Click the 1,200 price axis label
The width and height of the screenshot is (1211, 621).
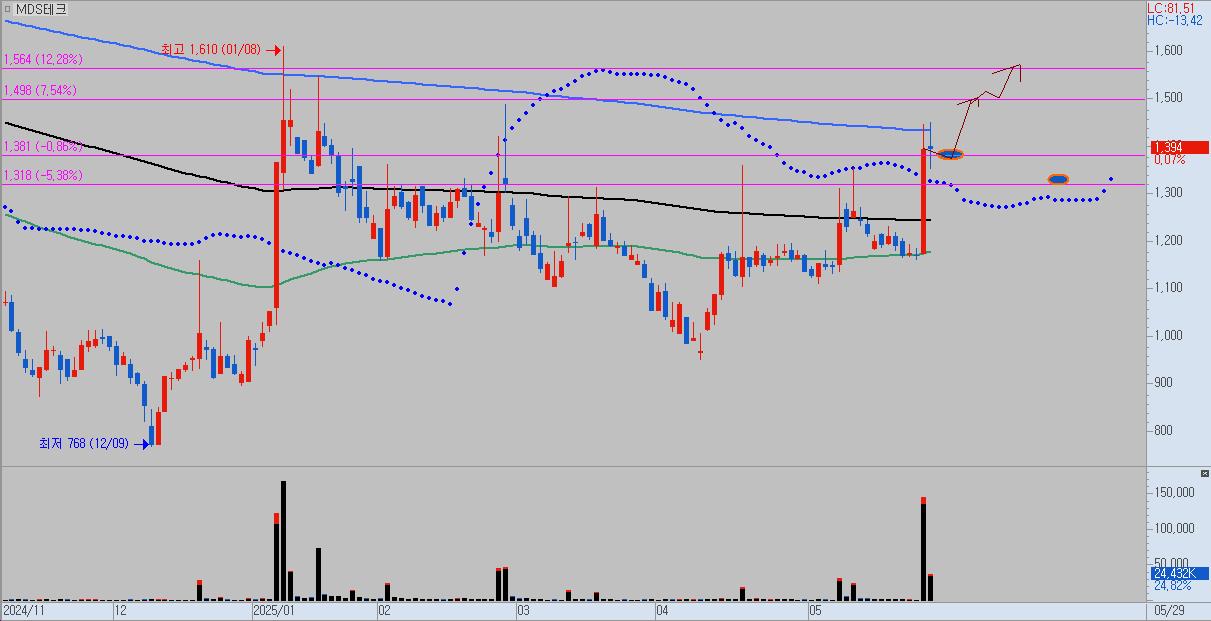point(1170,240)
